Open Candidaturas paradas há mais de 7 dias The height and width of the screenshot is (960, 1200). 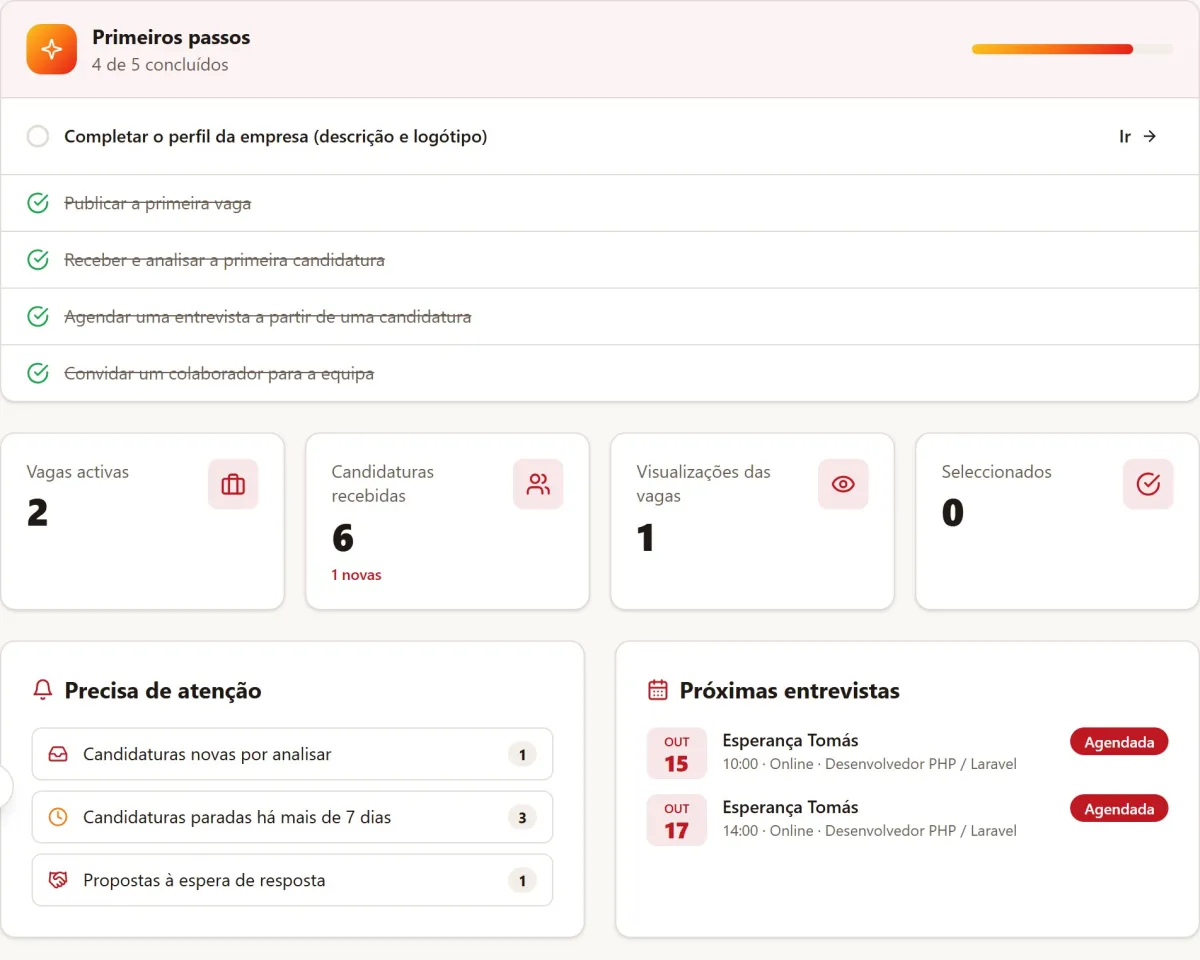click(x=292, y=817)
